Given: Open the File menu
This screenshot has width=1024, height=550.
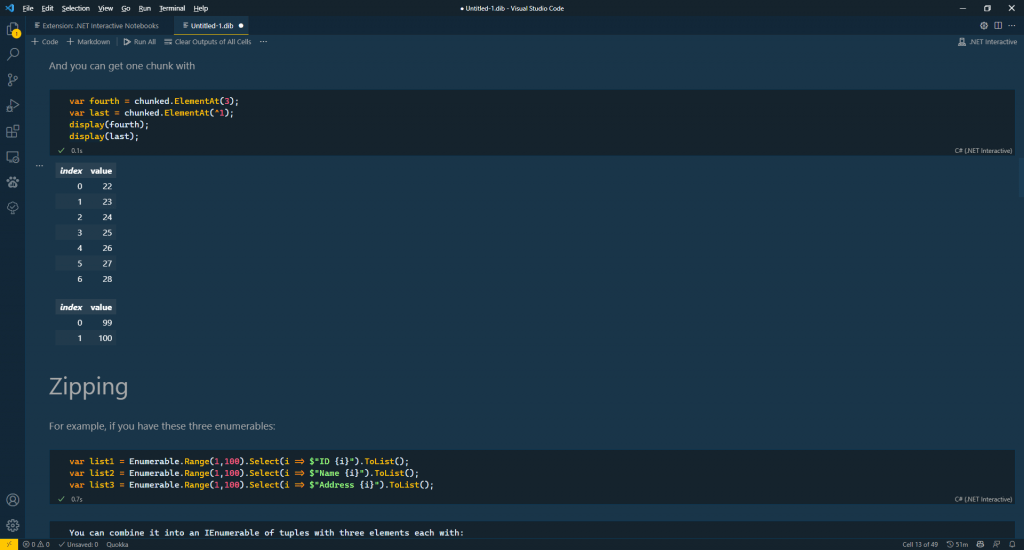Looking at the screenshot, I should pyautogui.click(x=27, y=8).
